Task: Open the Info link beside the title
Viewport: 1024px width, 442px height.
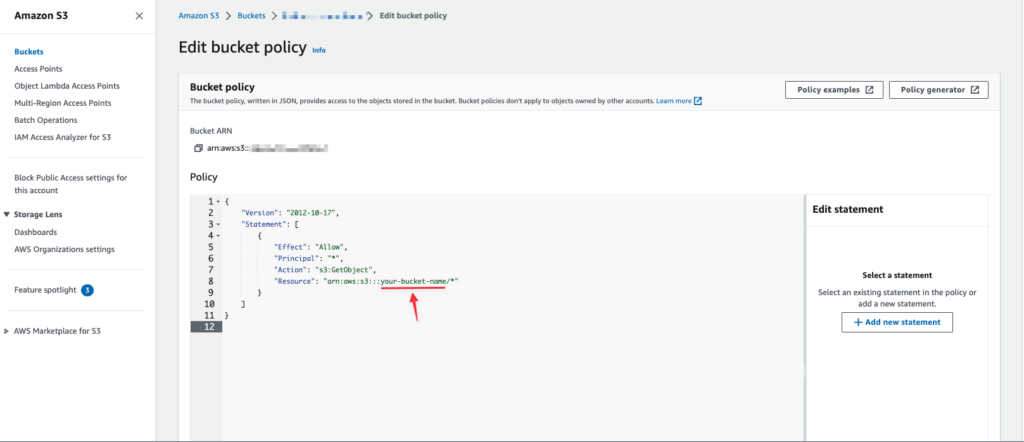Action: coord(319,50)
